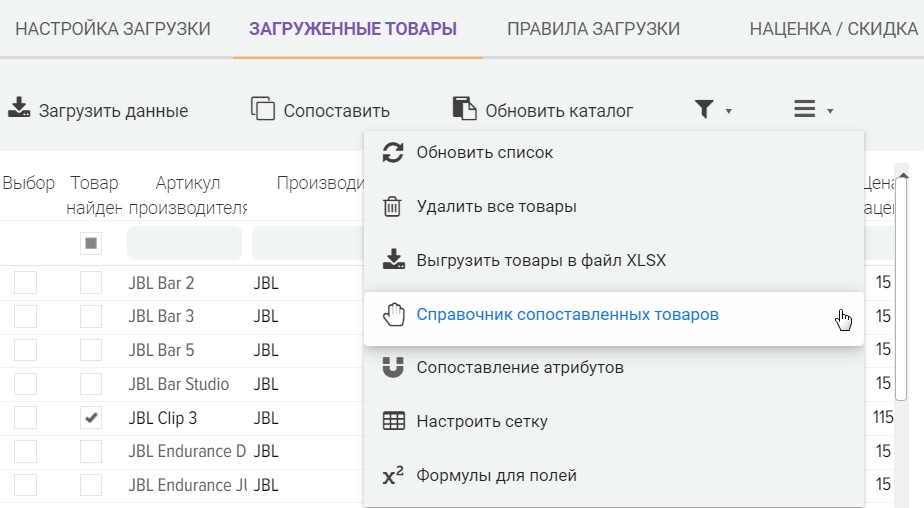Viewport: 924px width, 508px height.
Task: Check the Выбор box for JBL Bar 2
Action: (x=25, y=283)
